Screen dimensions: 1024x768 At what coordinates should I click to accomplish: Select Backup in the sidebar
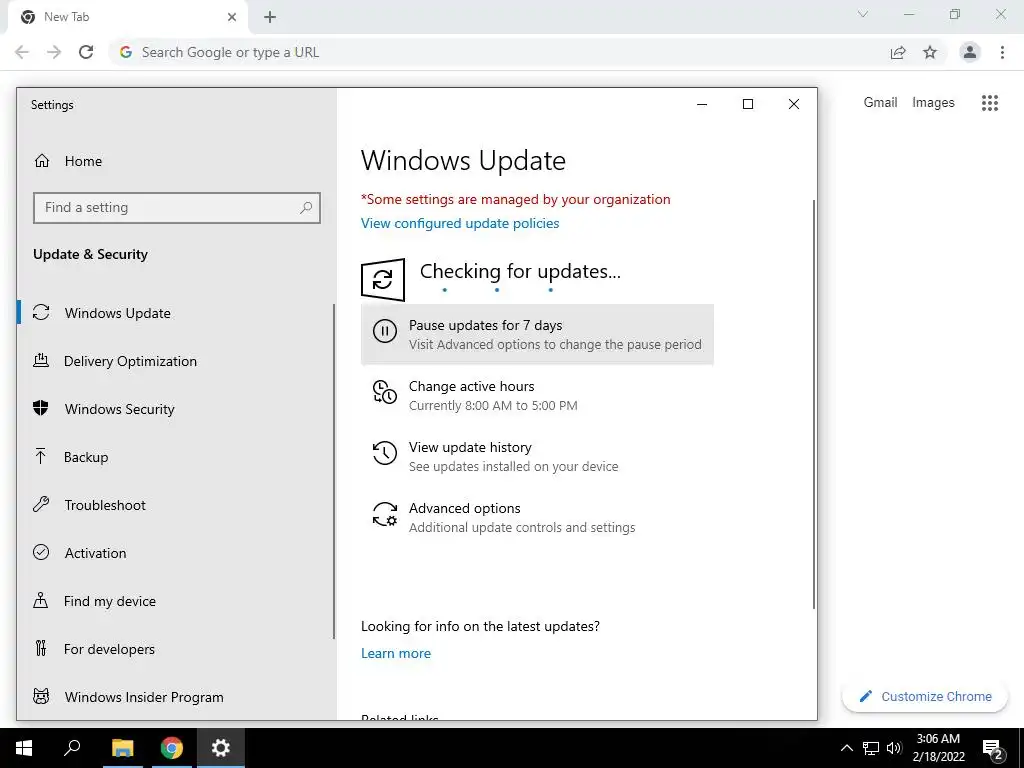175,456
